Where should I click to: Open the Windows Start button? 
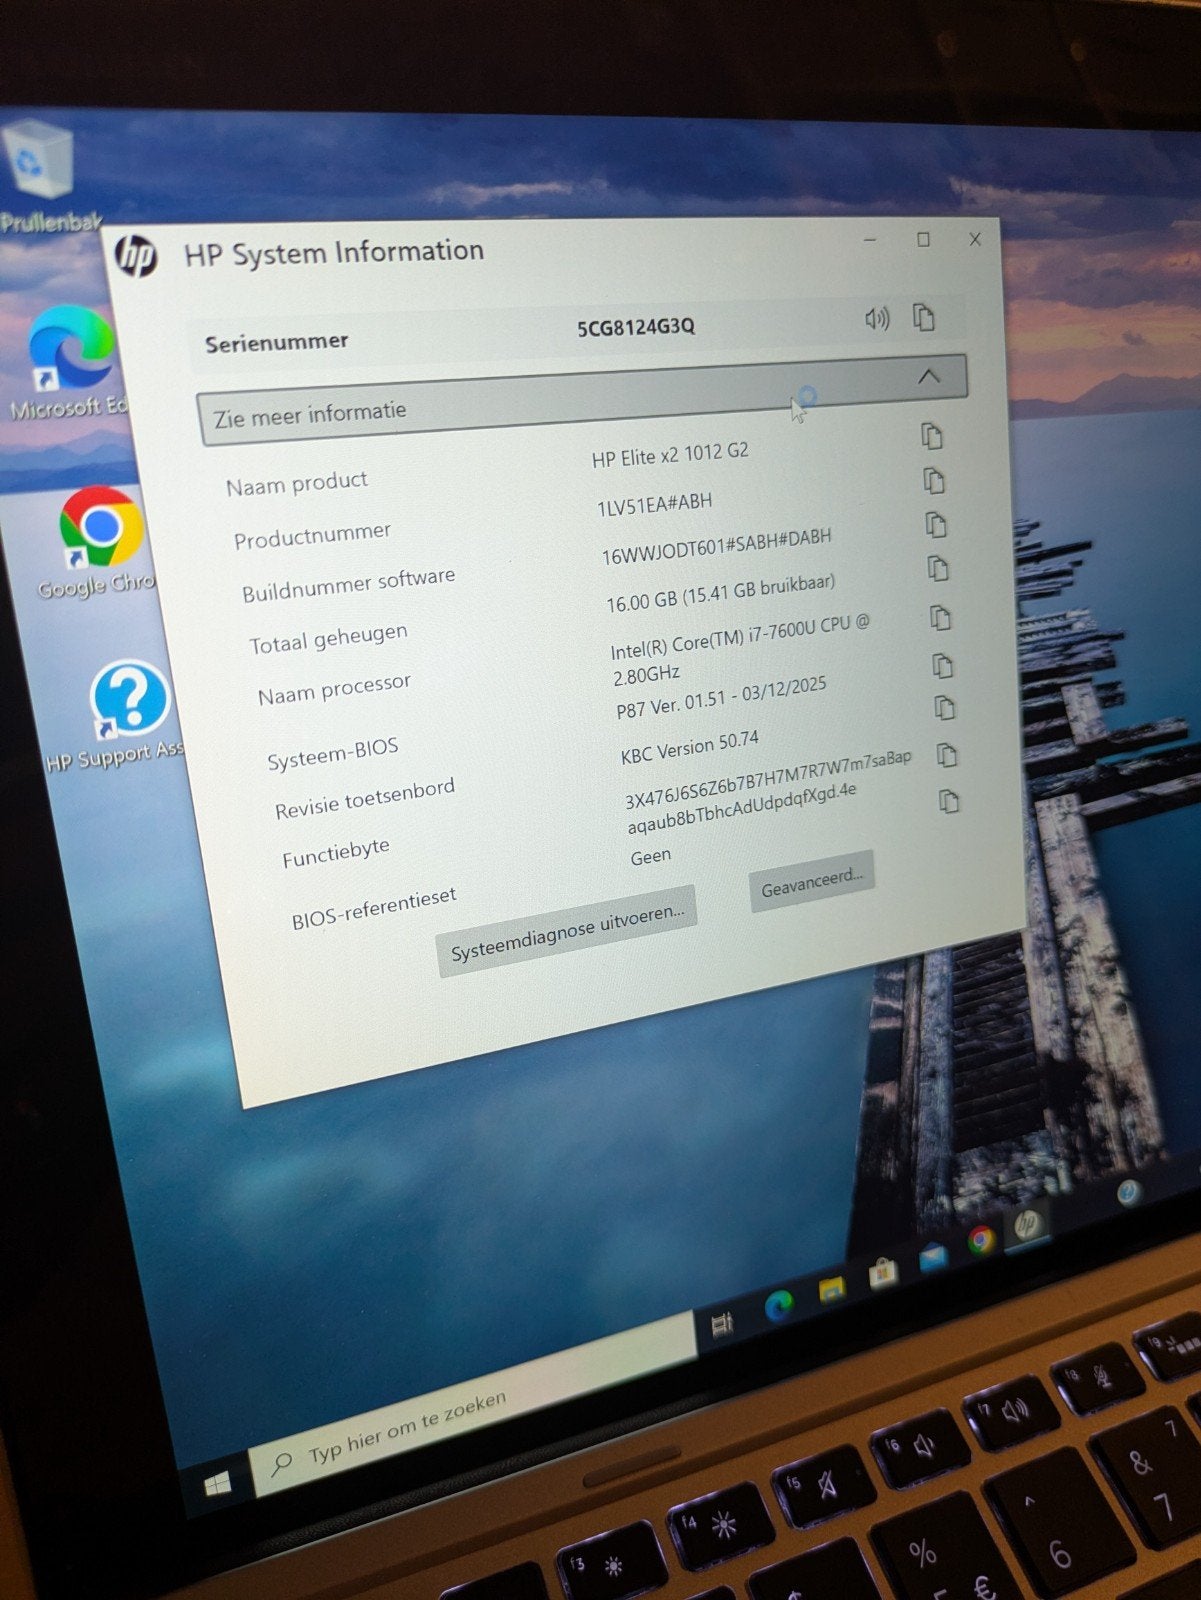[217, 1483]
